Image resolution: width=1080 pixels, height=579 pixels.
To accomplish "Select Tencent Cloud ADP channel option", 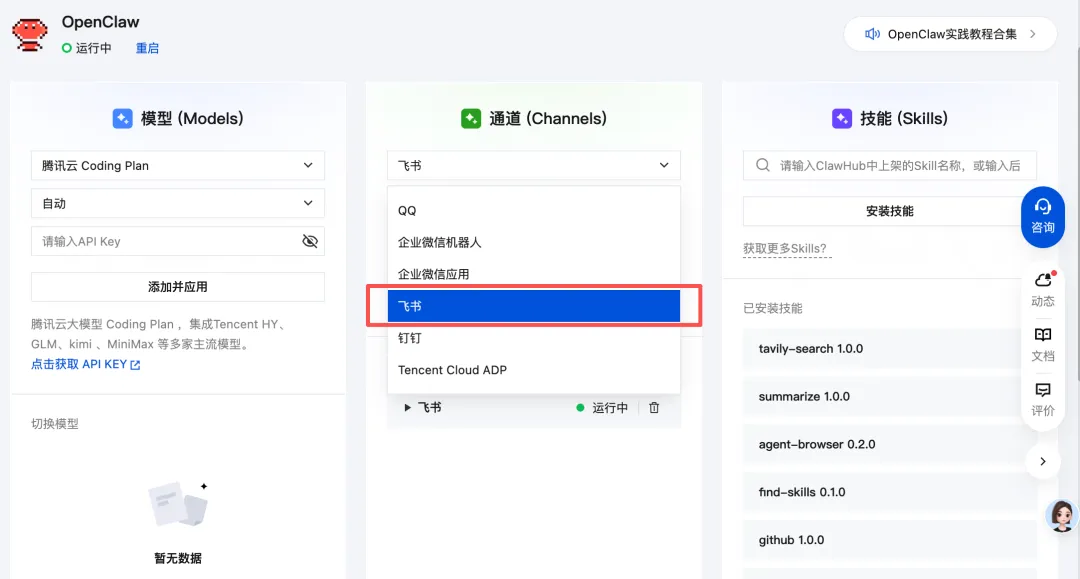I will click(x=534, y=370).
